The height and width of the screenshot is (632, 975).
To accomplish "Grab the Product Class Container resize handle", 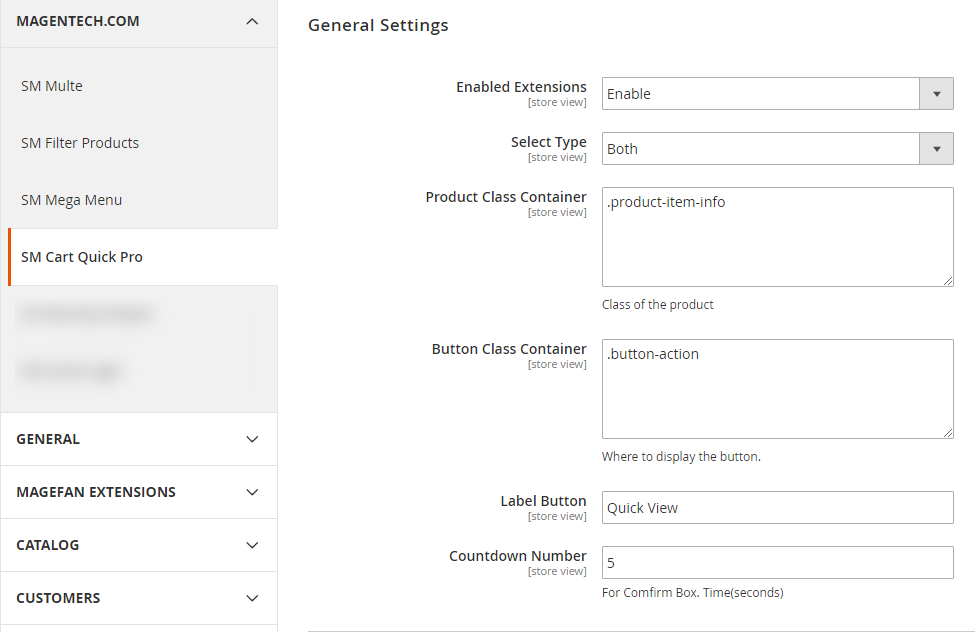I will [x=947, y=281].
